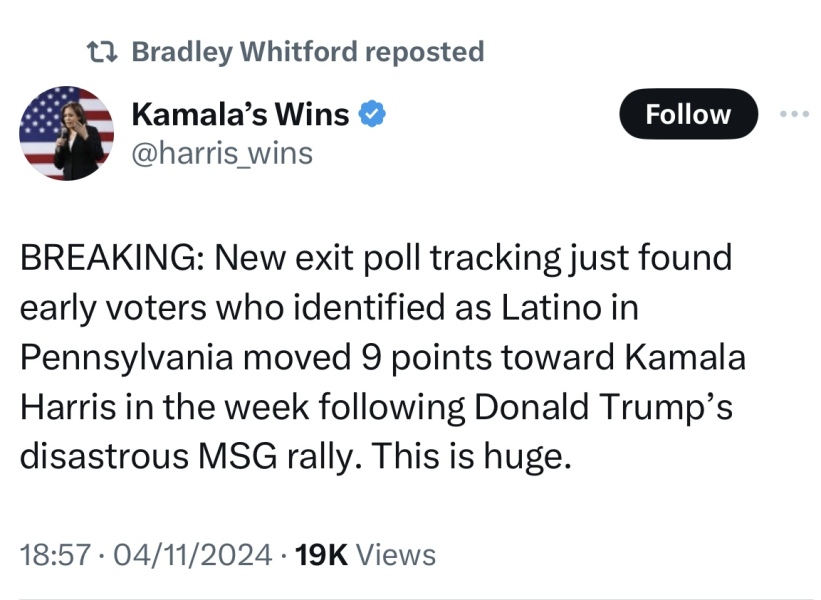Open the @harris_wins profile handle

[x=222, y=152]
